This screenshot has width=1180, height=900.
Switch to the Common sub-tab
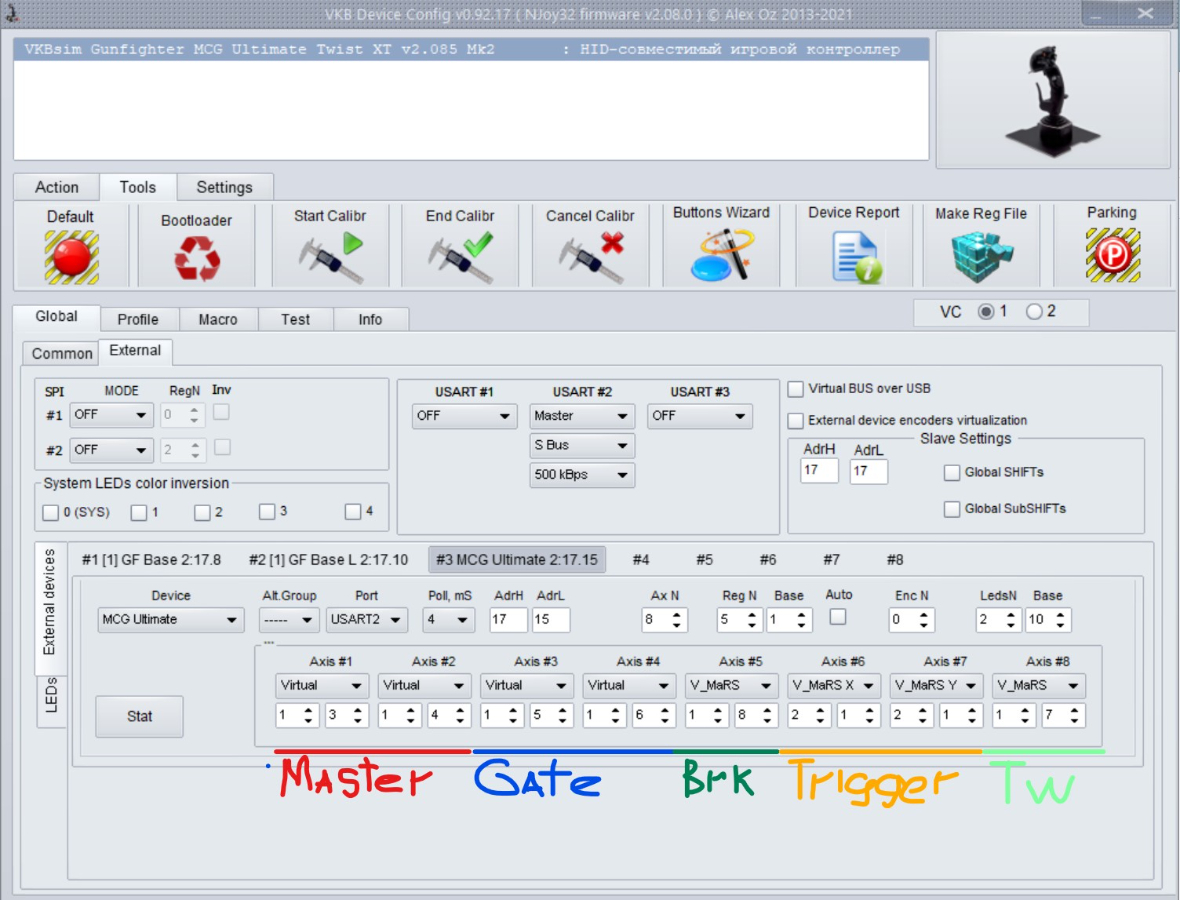point(62,354)
